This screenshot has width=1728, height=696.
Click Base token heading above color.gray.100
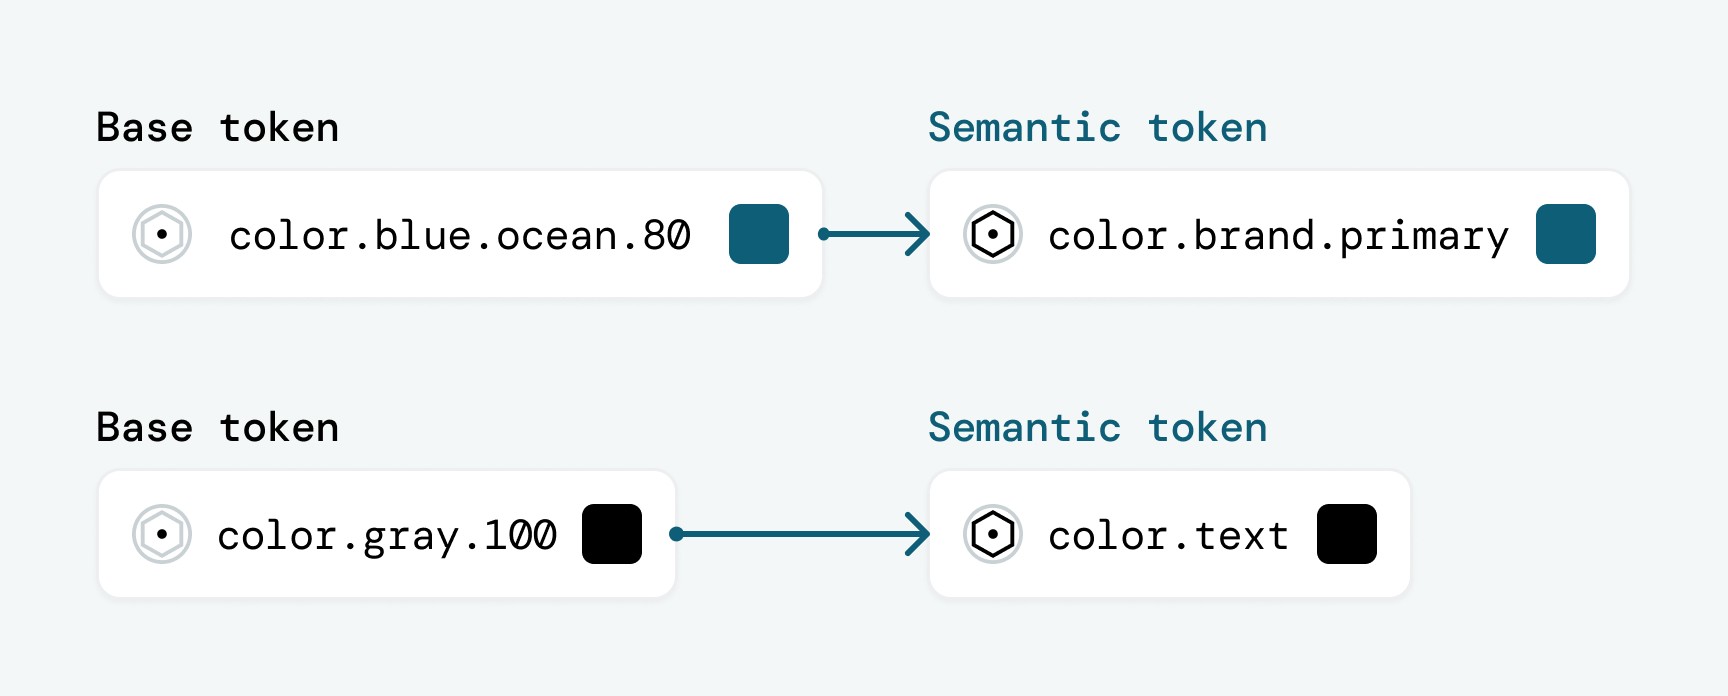(x=218, y=428)
